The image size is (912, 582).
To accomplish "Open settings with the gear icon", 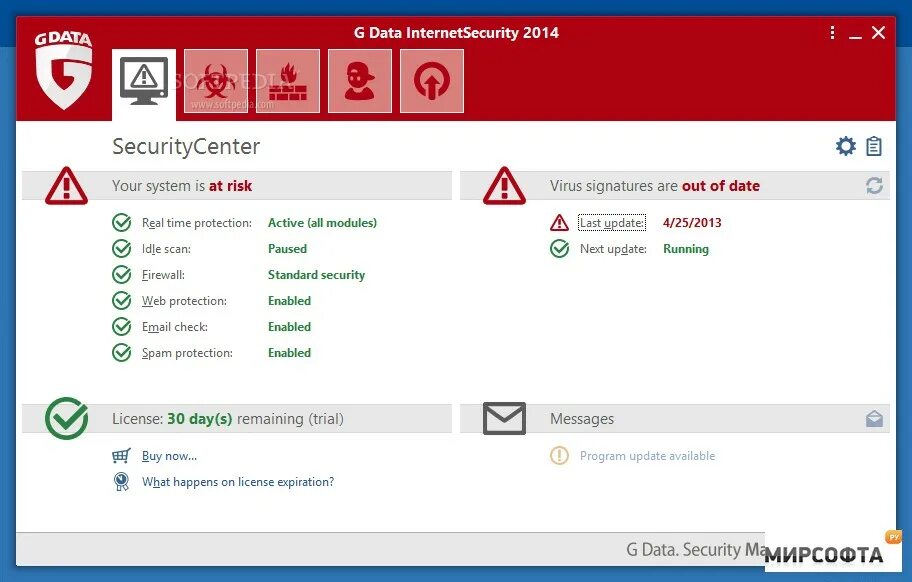I will click(x=846, y=146).
